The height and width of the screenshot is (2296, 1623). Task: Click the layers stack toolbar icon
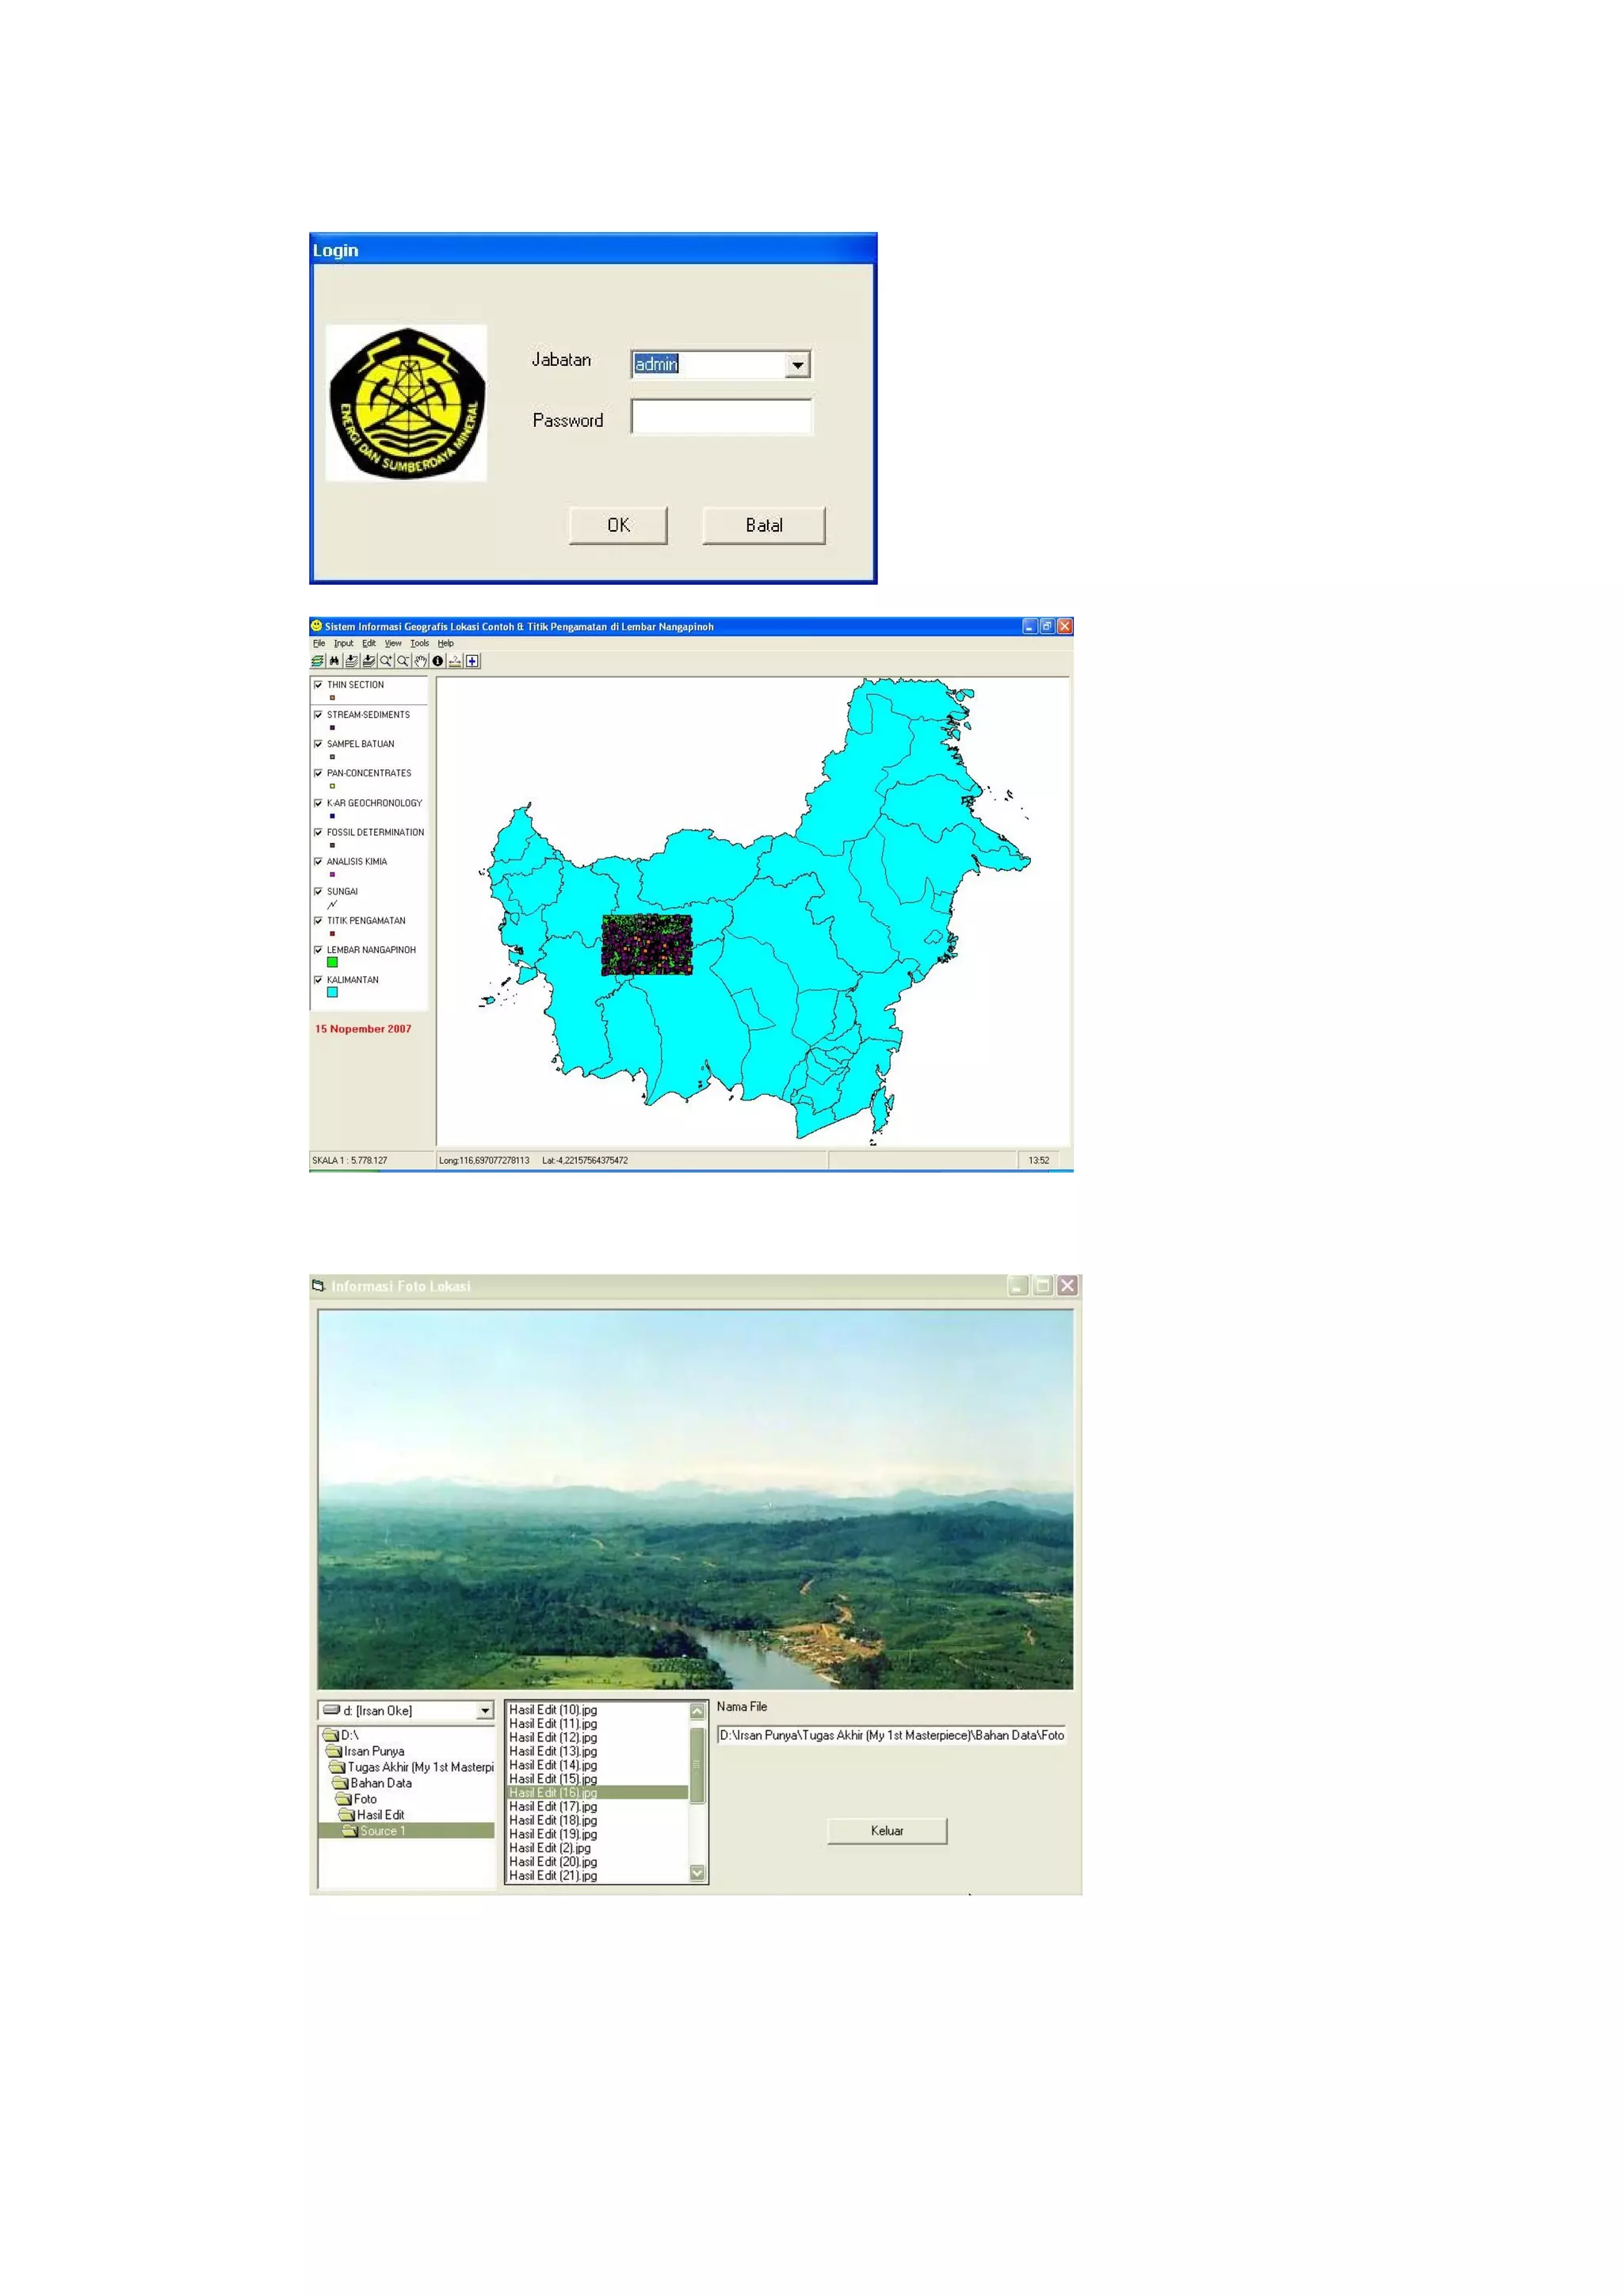tap(318, 661)
